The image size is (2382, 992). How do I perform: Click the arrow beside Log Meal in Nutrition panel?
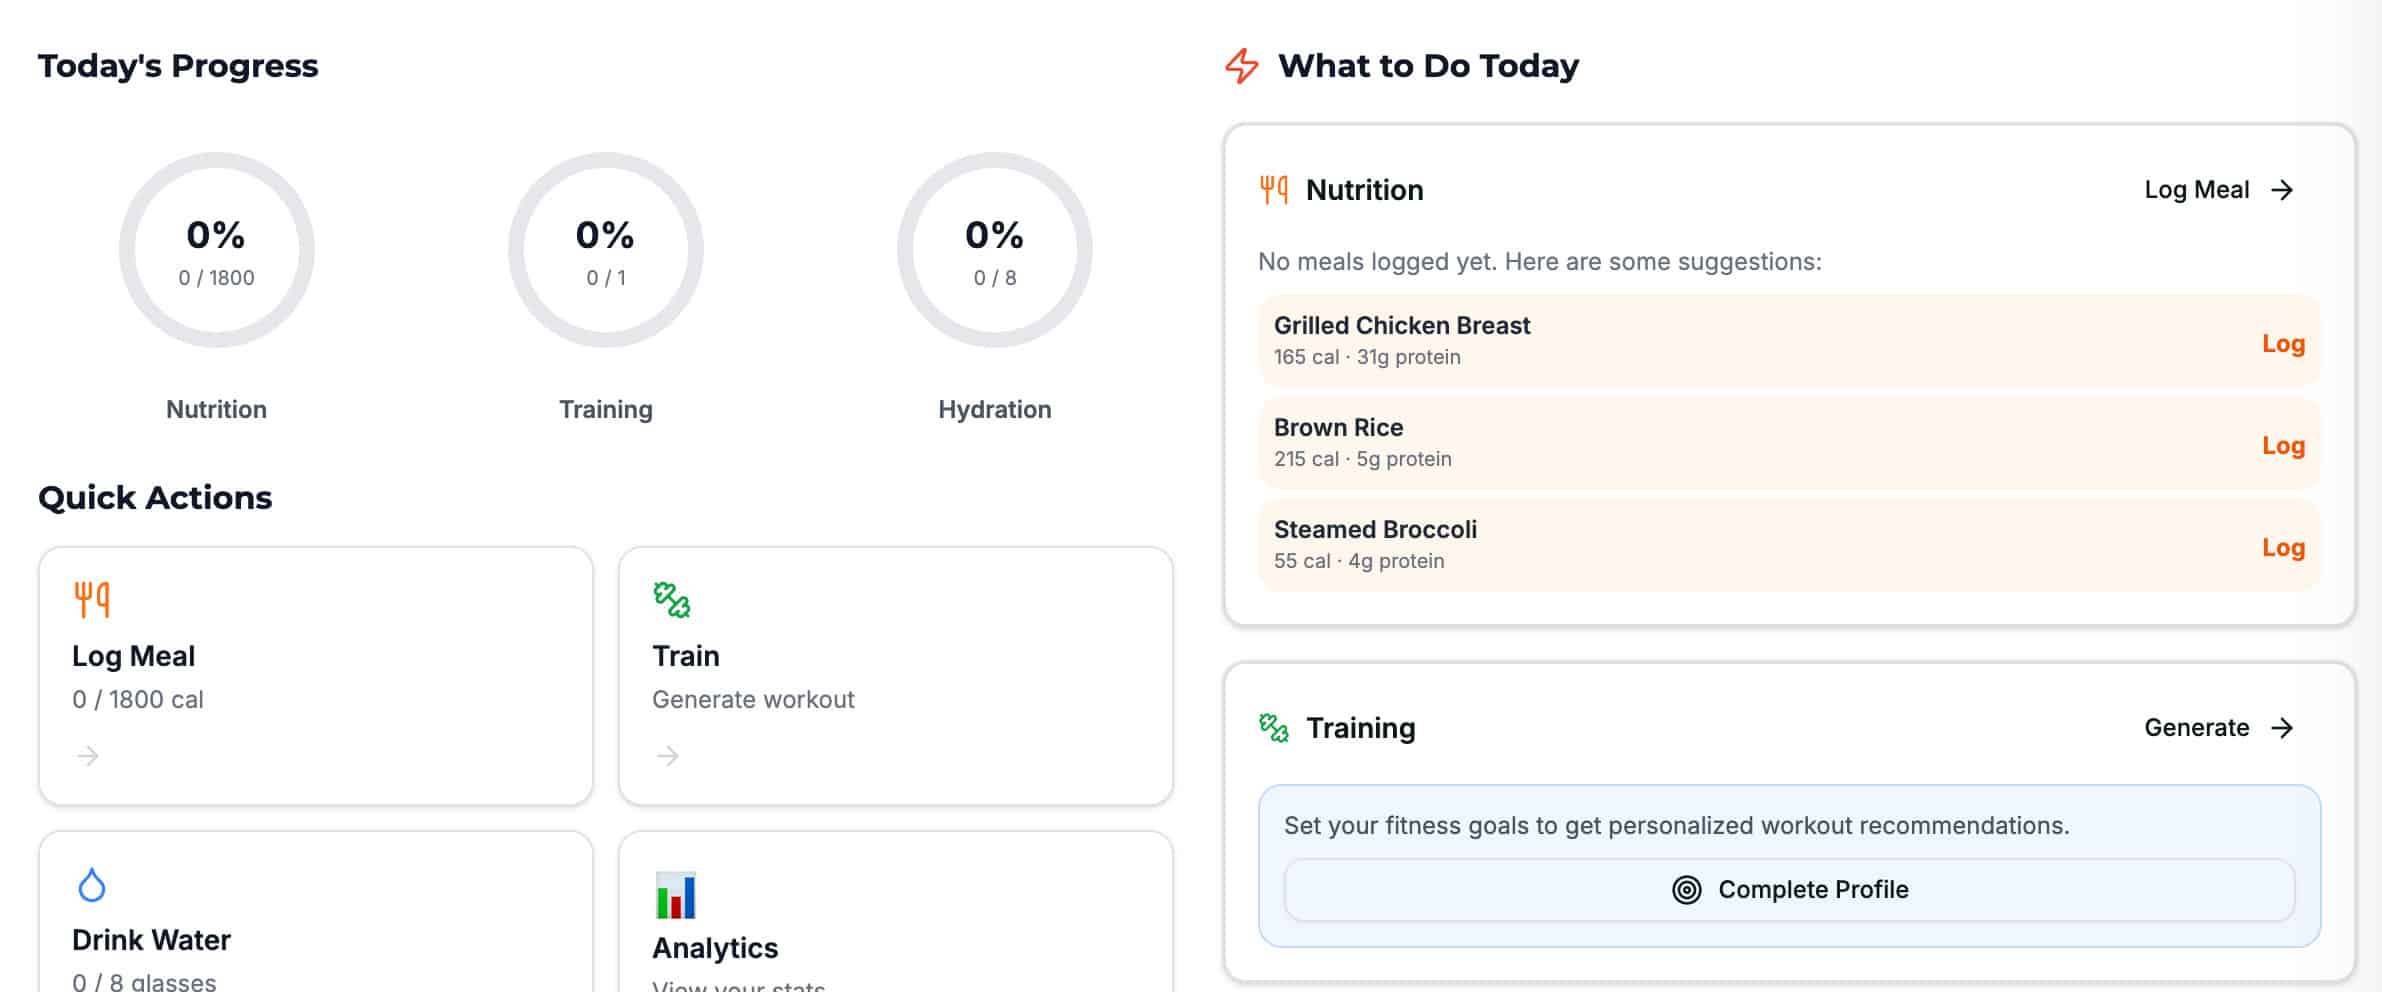tap(2282, 190)
